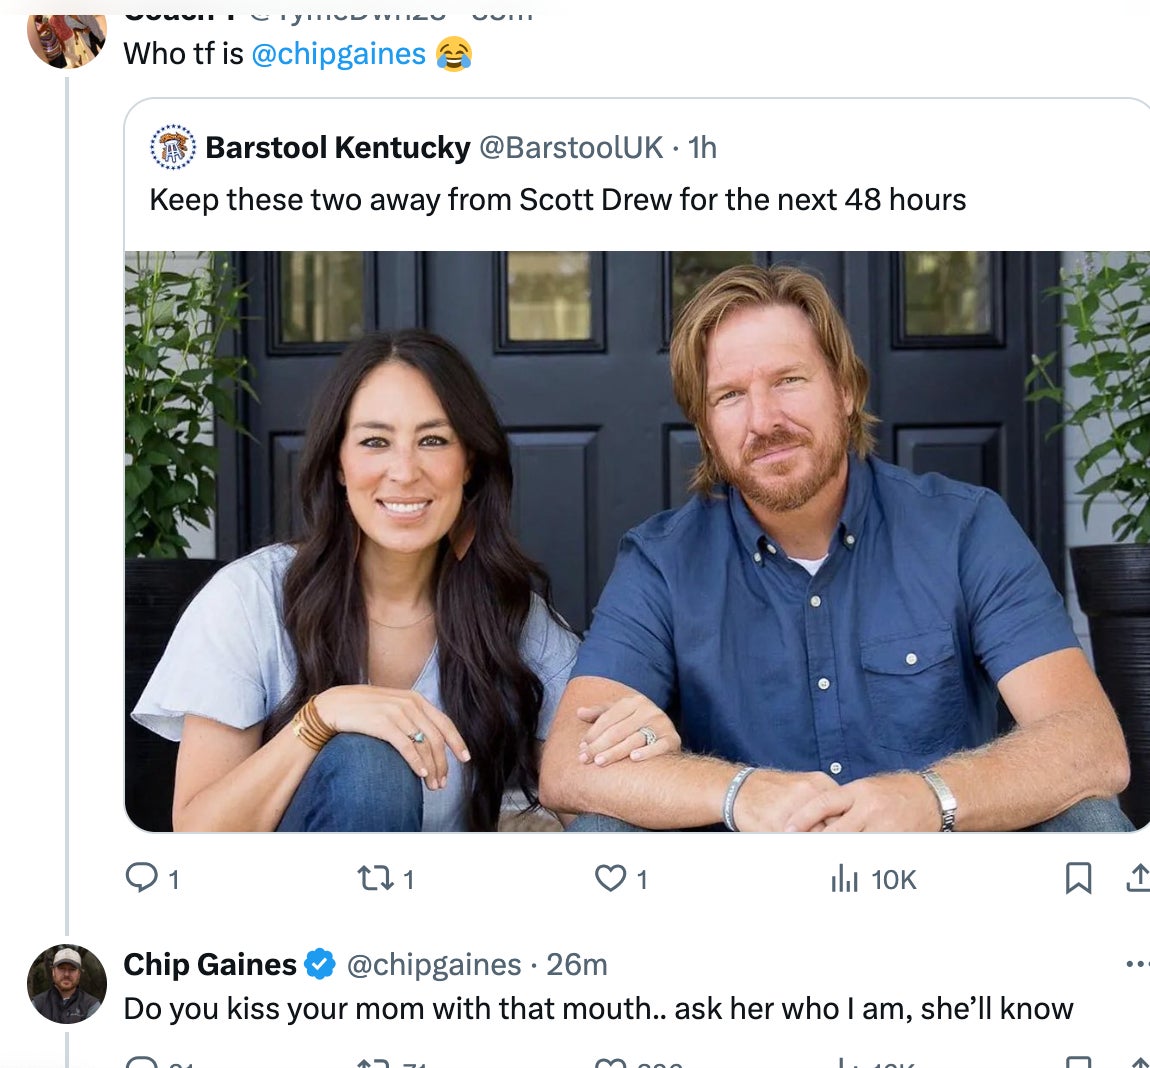Repost the tweet quoting Barstool Kentucky
Screen dimensions: 1150x1068
click(374, 878)
